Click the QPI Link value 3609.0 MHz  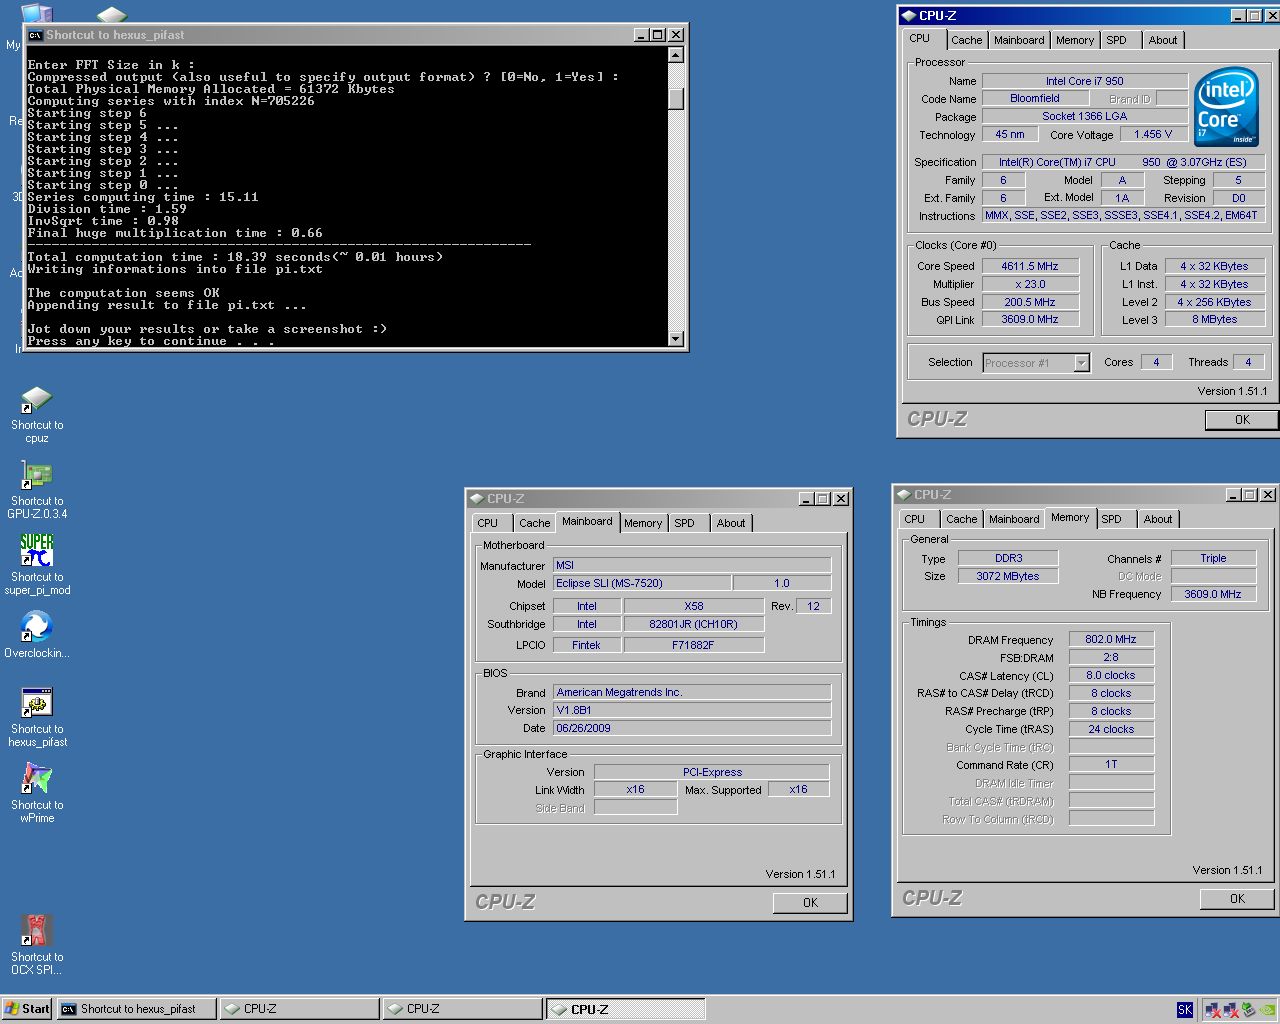pyautogui.click(x=1029, y=319)
